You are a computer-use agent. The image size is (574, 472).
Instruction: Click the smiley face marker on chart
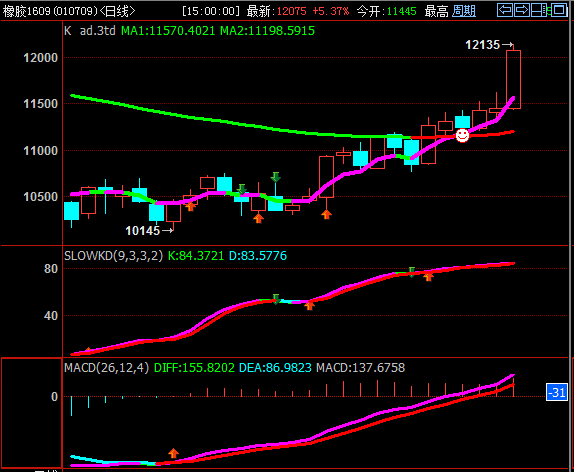click(462, 135)
